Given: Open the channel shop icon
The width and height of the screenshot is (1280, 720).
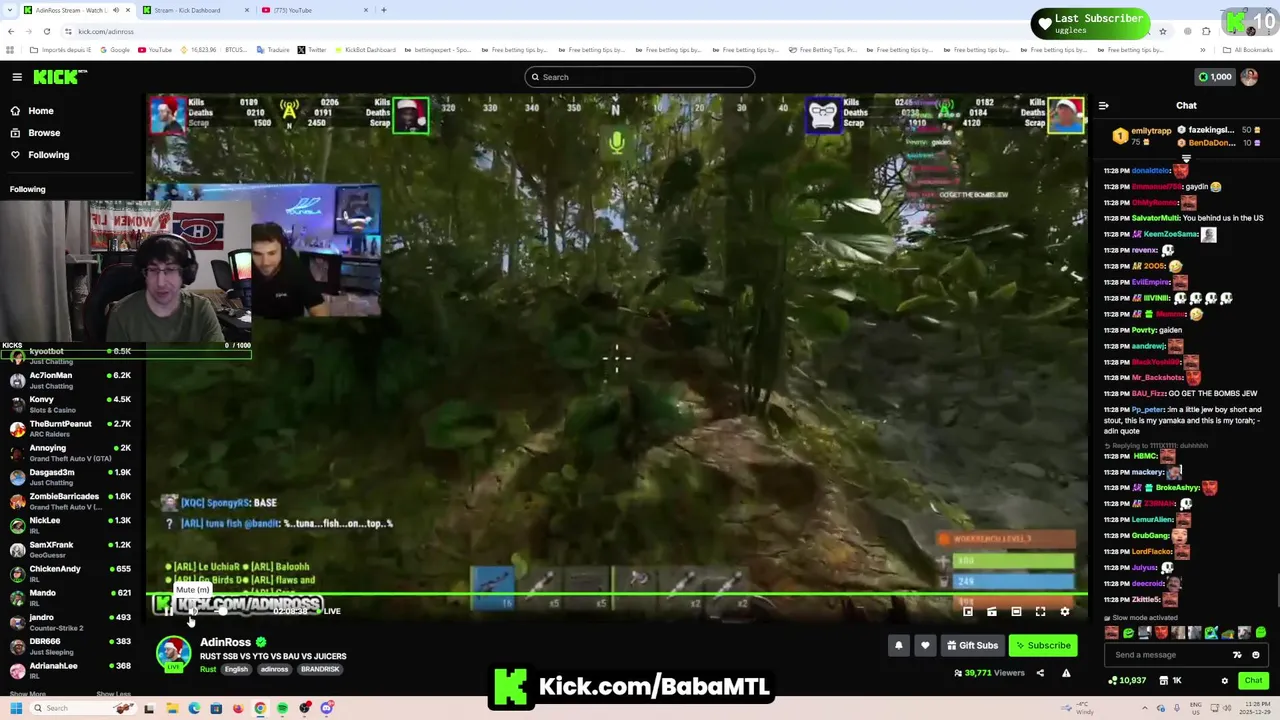Looking at the screenshot, I should tap(1163, 681).
